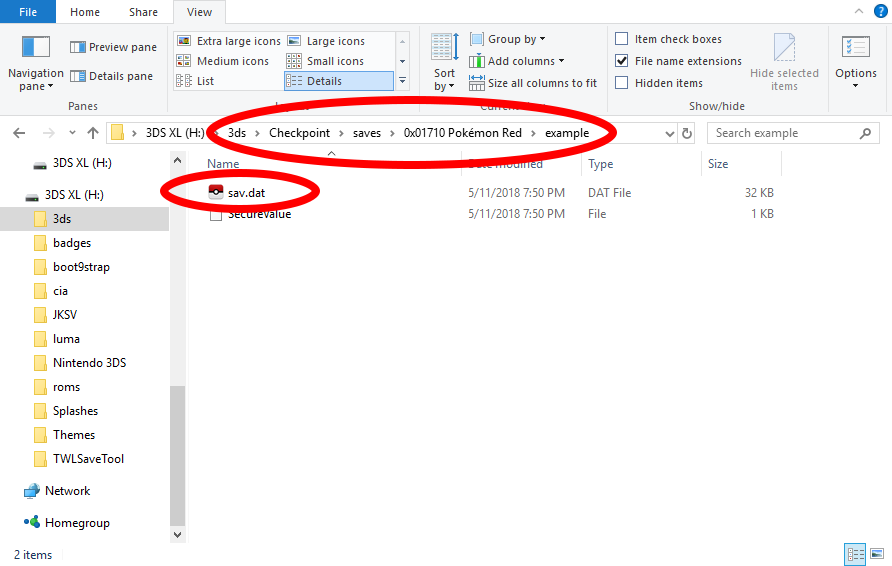Open the File menu tab
The width and height of the screenshot is (892, 566).
tap(28, 12)
